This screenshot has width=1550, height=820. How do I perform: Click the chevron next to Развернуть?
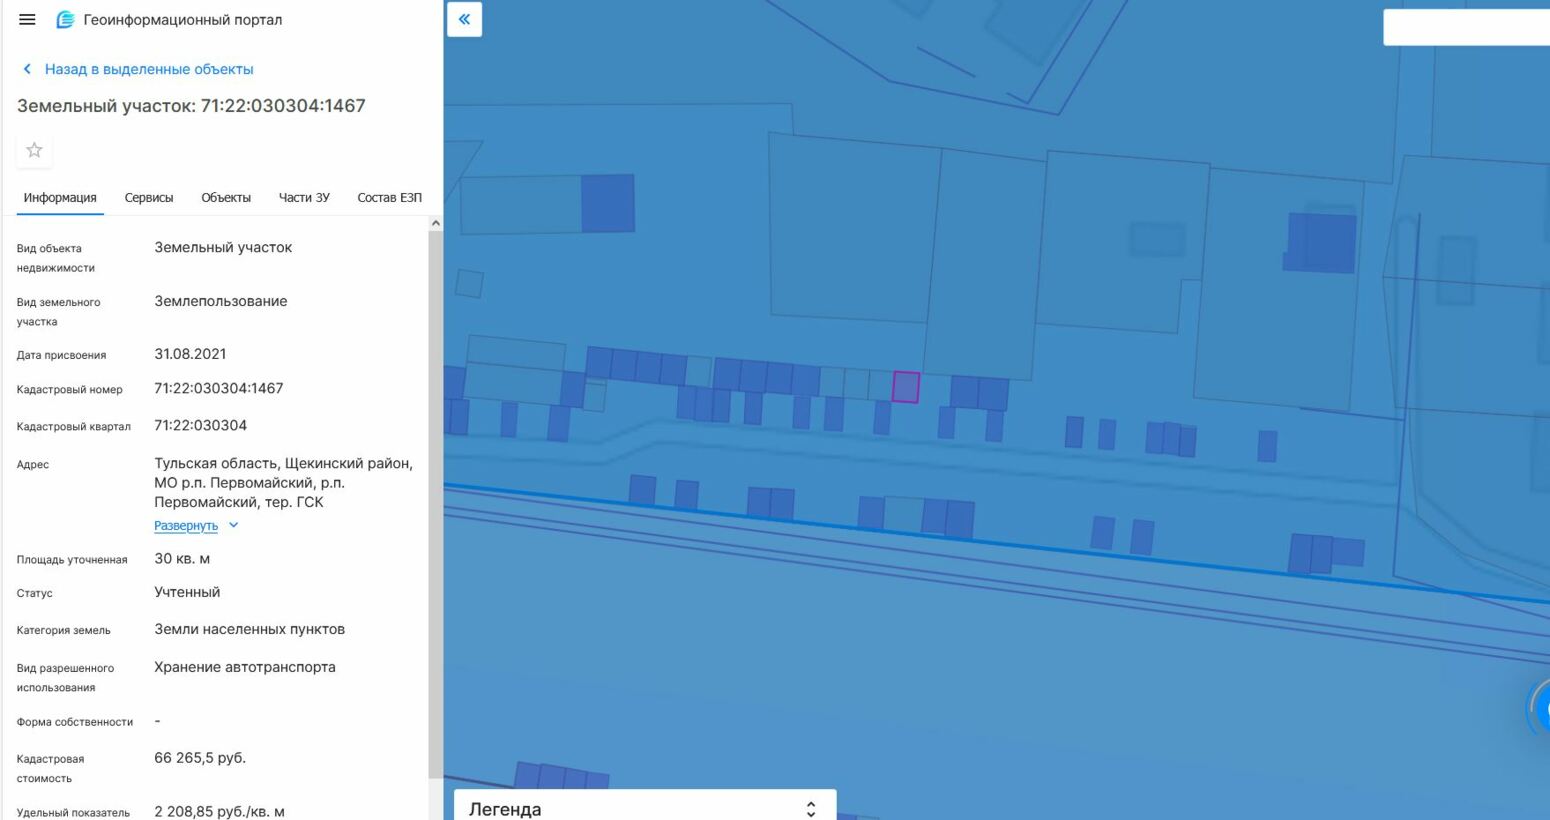[233, 525]
